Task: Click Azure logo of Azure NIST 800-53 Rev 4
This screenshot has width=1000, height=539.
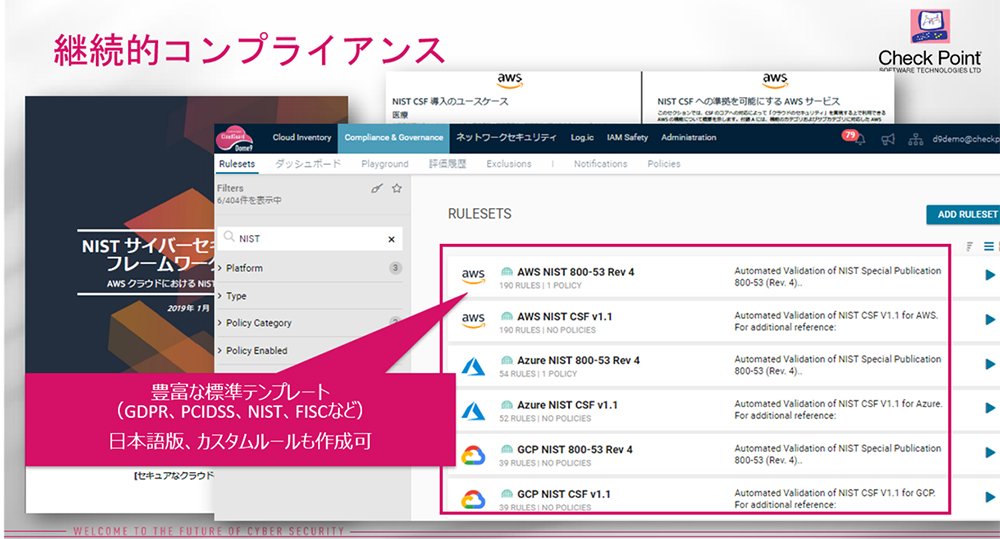Action: 473,366
